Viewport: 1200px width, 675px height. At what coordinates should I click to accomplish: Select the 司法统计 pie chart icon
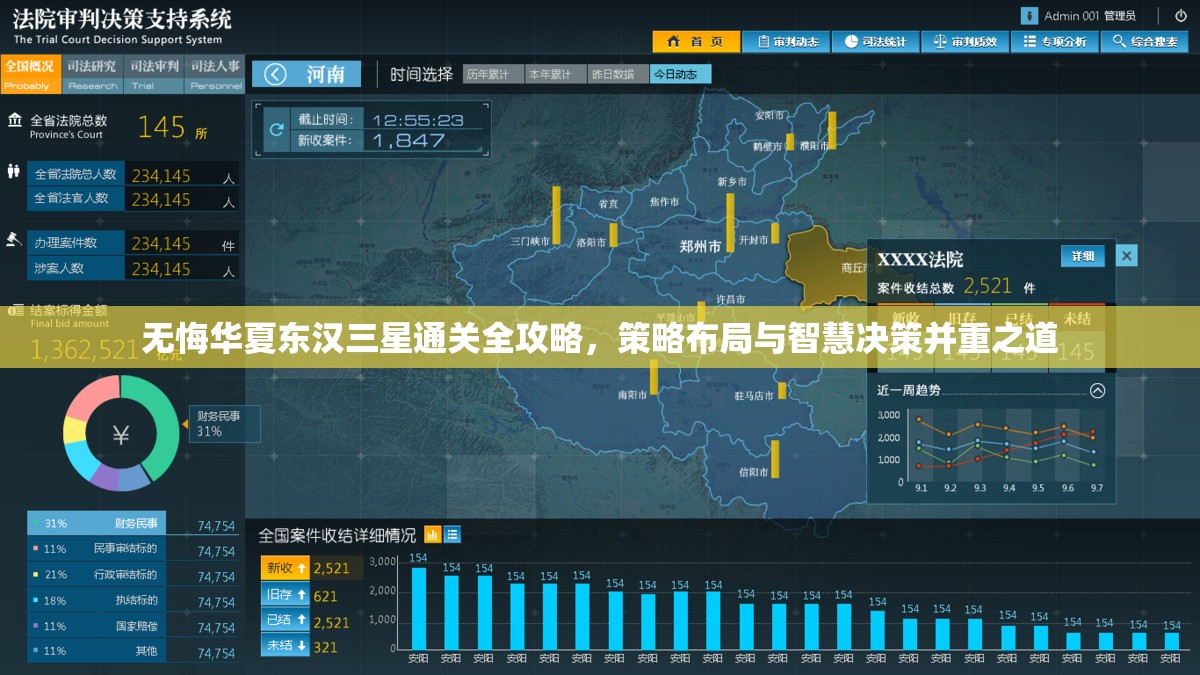coord(852,42)
